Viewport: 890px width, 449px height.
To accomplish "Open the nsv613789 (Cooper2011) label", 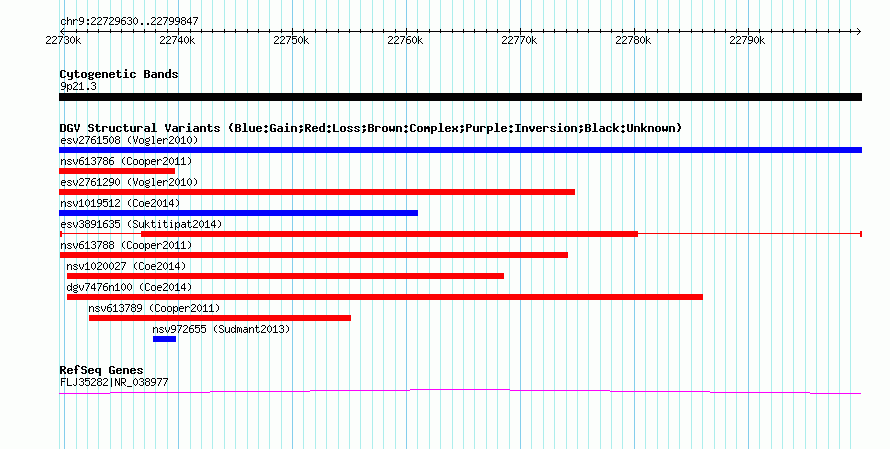I will coord(154,308).
